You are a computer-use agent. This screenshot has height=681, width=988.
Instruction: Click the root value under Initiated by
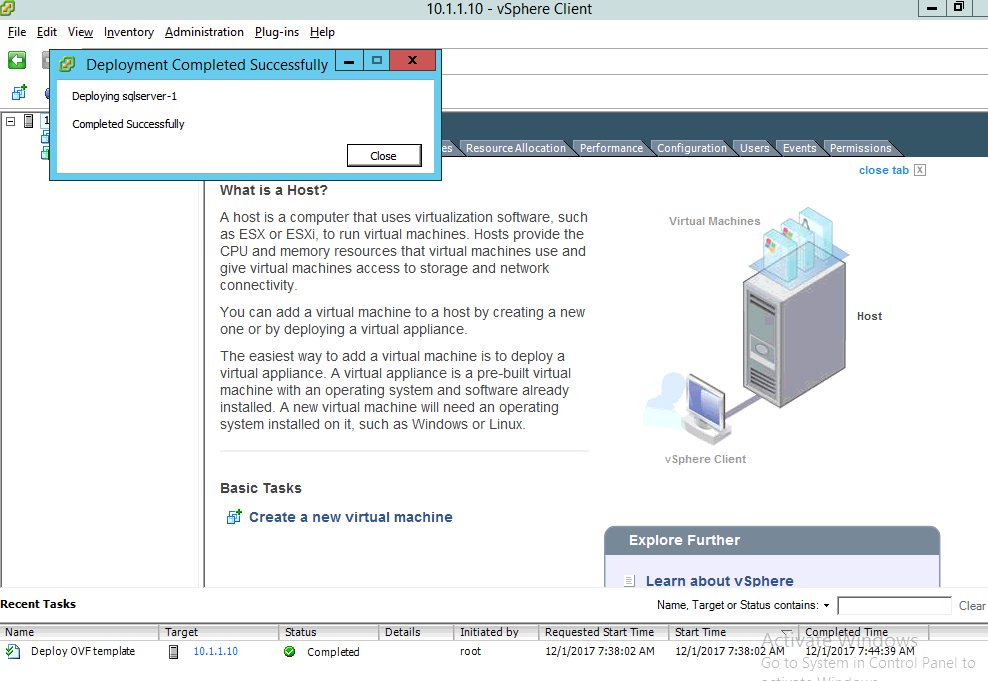coord(470,651)
